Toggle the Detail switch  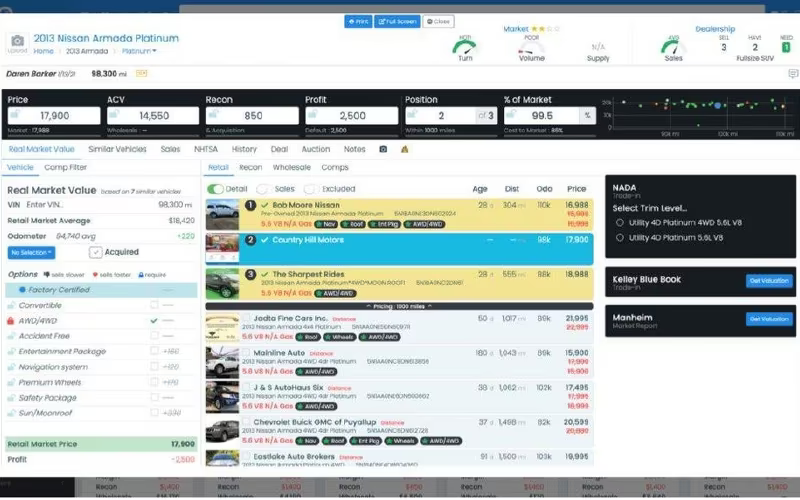pyautogui.click(x=215, y=189)
